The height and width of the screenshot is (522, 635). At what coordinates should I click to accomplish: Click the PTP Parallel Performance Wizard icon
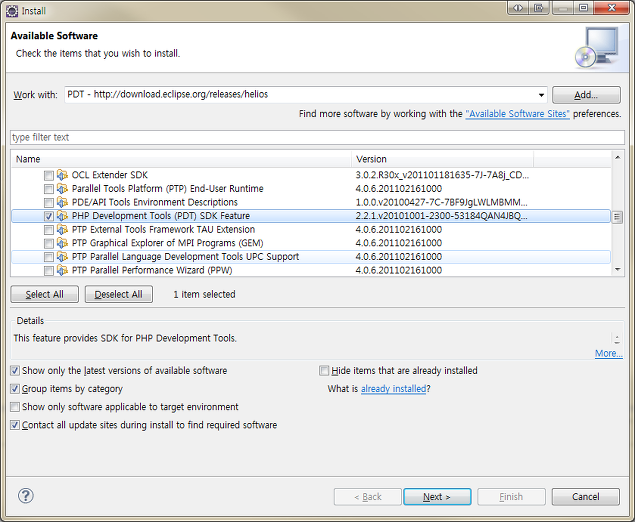click(62, 270)
